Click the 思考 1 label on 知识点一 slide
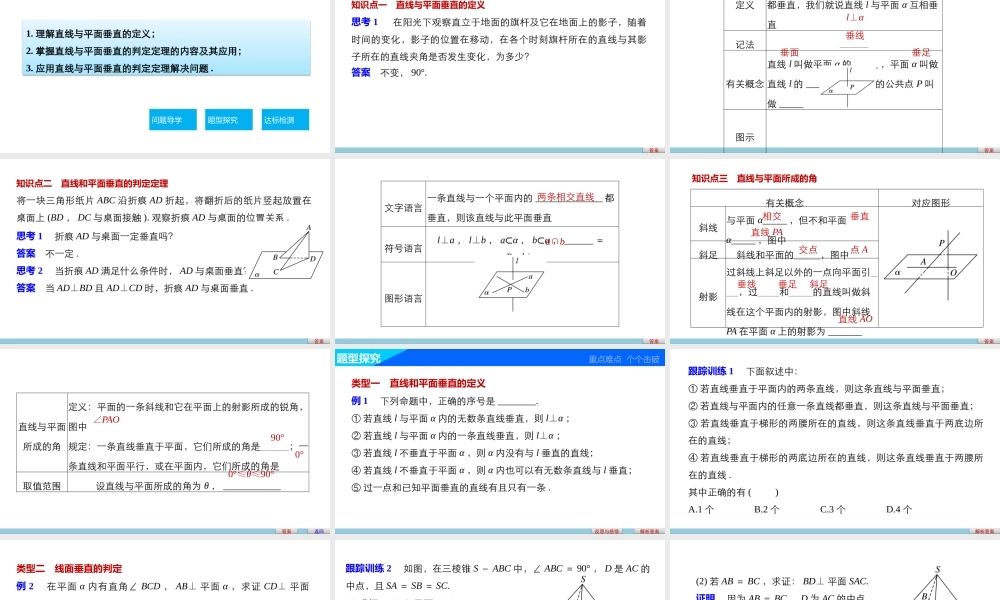The image size is (1000, 600). [x=365, y=22]
